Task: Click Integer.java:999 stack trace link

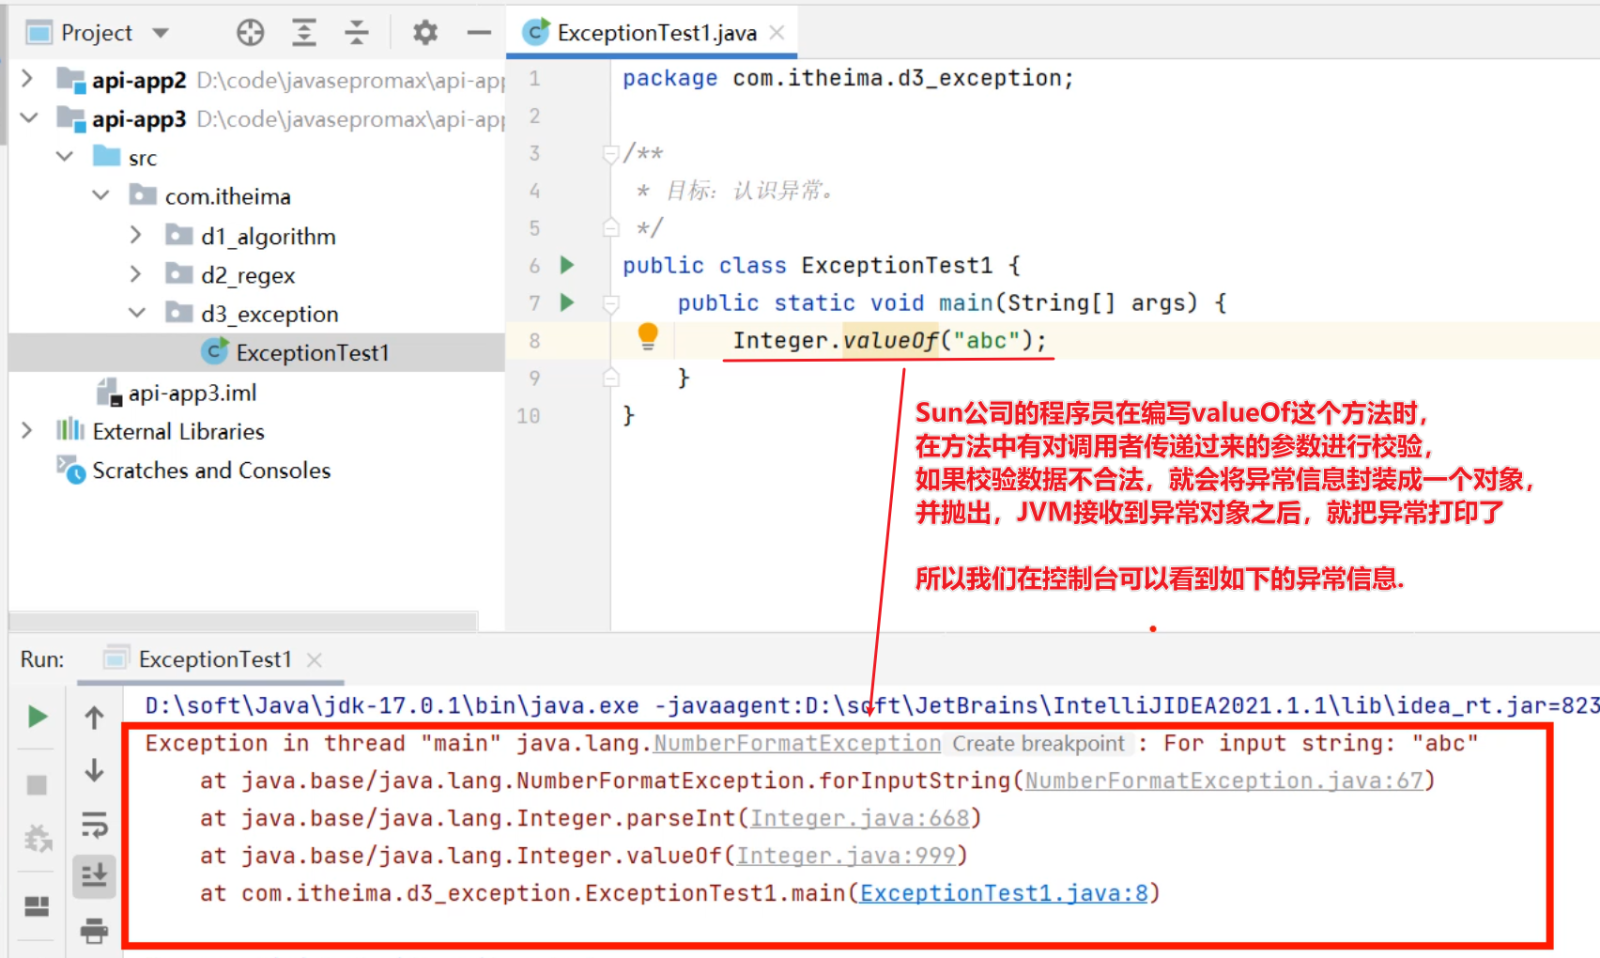Action: point(847,856)
